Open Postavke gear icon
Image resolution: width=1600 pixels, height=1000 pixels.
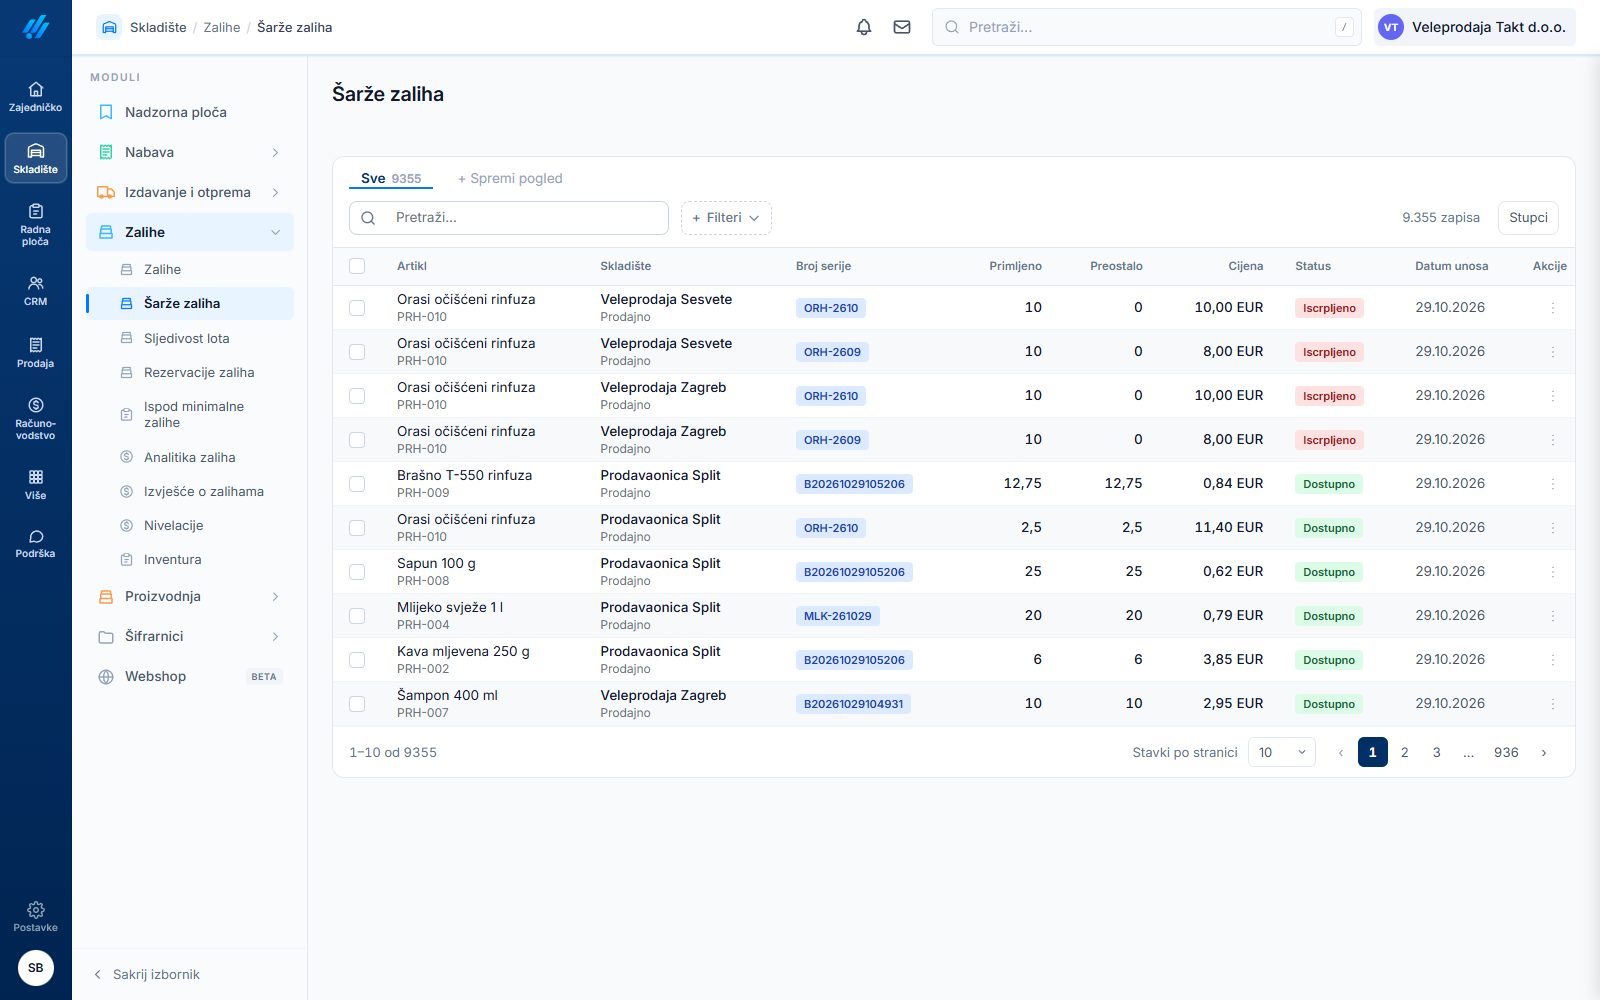36,916
